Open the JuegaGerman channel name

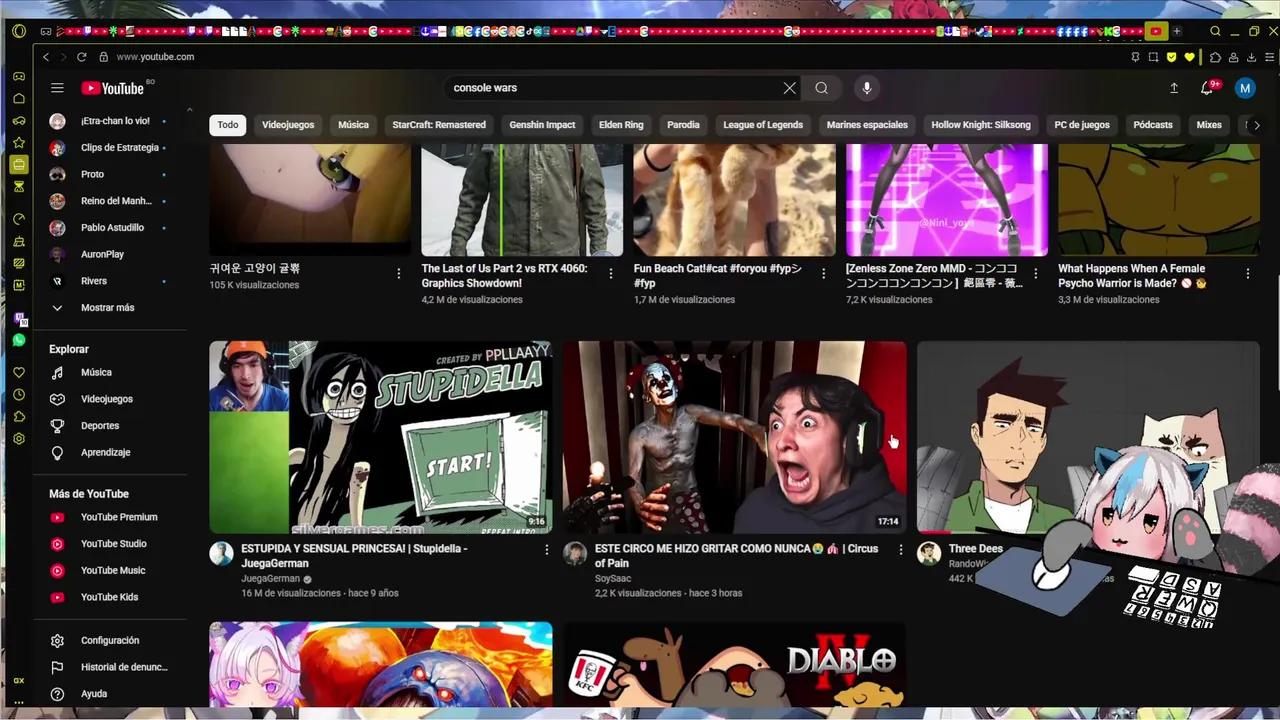coord(271,579)
